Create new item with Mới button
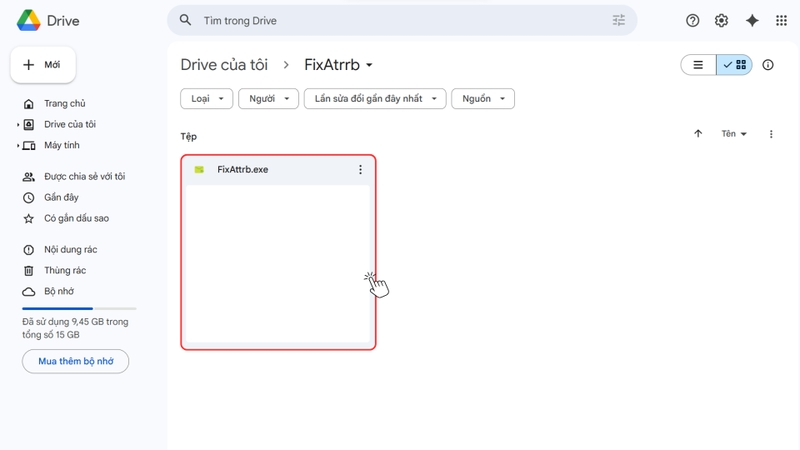The image size is (800, 450). (43, 65)
